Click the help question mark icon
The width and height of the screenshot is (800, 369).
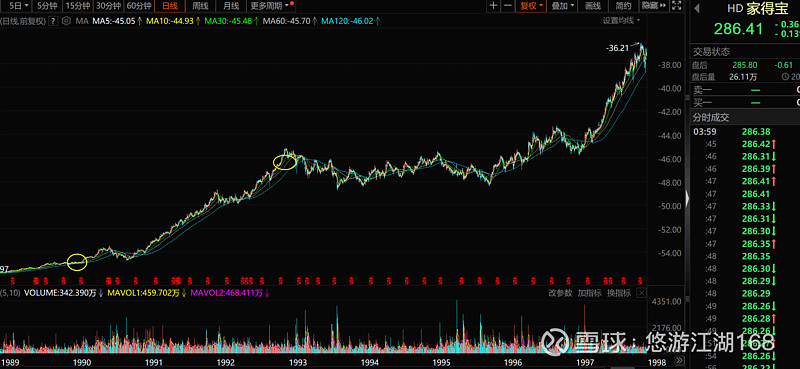click(x=53, y=21)
